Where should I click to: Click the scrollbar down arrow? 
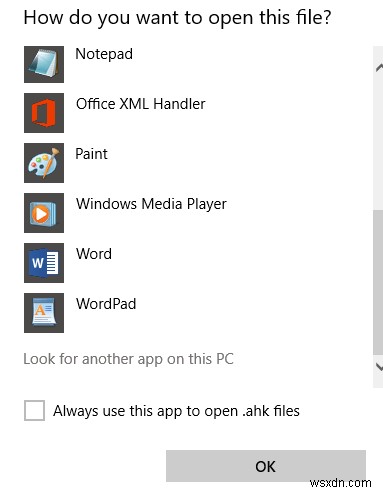(x=379, y=367)
